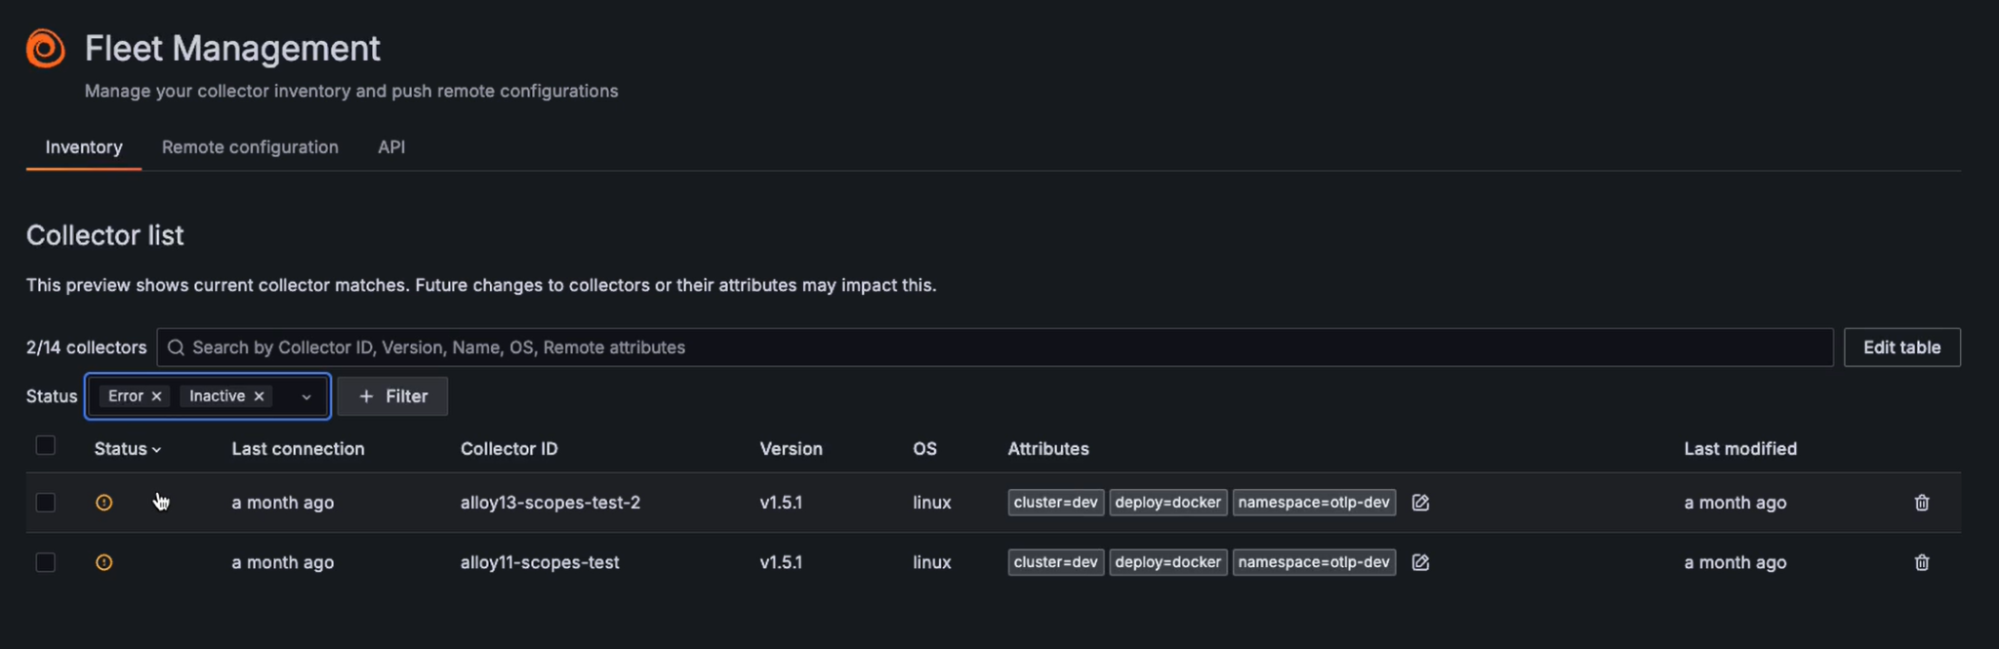Image resolution: width=1999 pixels, height=650 pixels.
Task: Remove the Error status filter chip
Action: (x=157, y=397)
